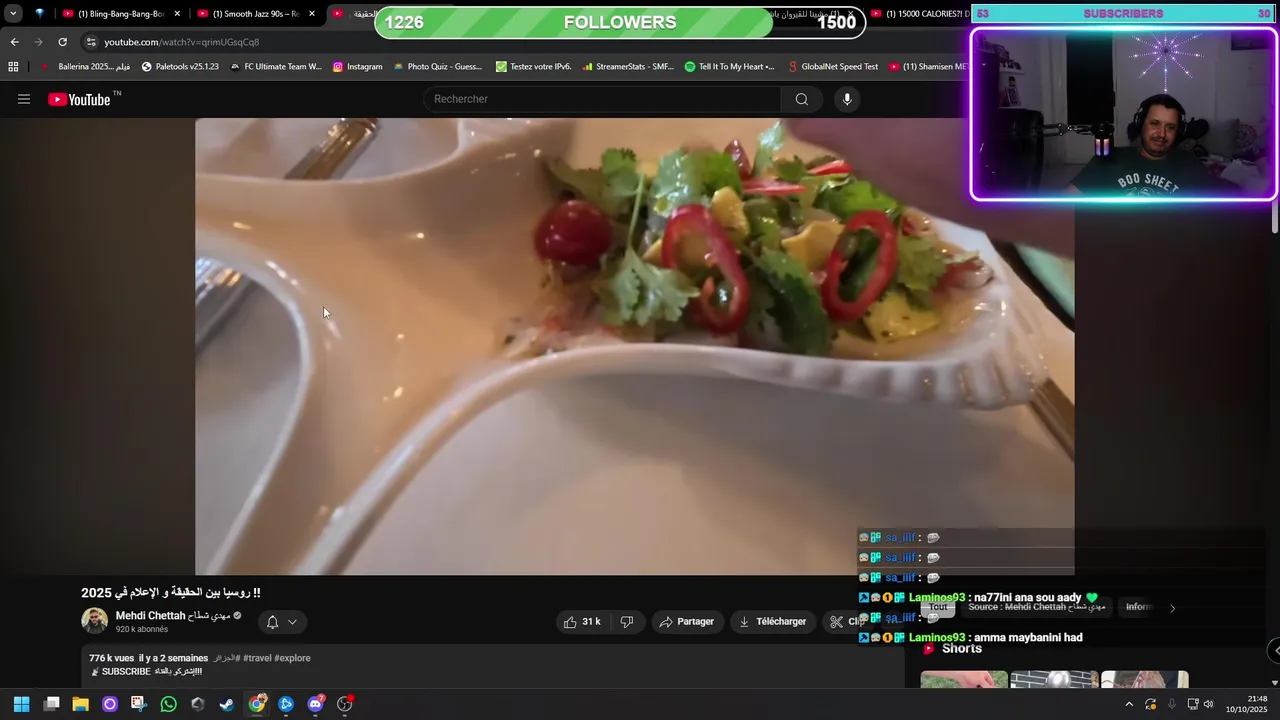Screen dimensions: 1280x720
Task: Show more filter chips with right arrow
Action: click(1172, 607)
